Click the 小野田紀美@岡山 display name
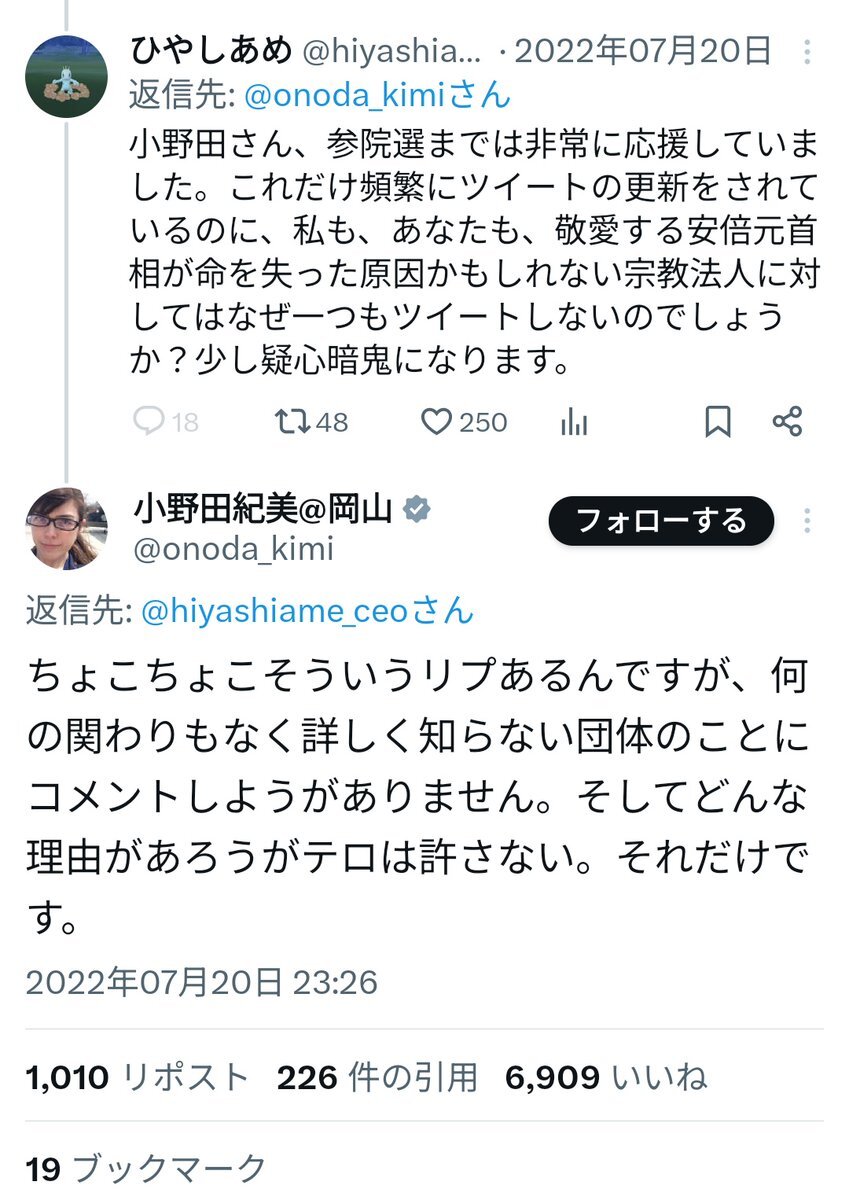 click(264, 509)
